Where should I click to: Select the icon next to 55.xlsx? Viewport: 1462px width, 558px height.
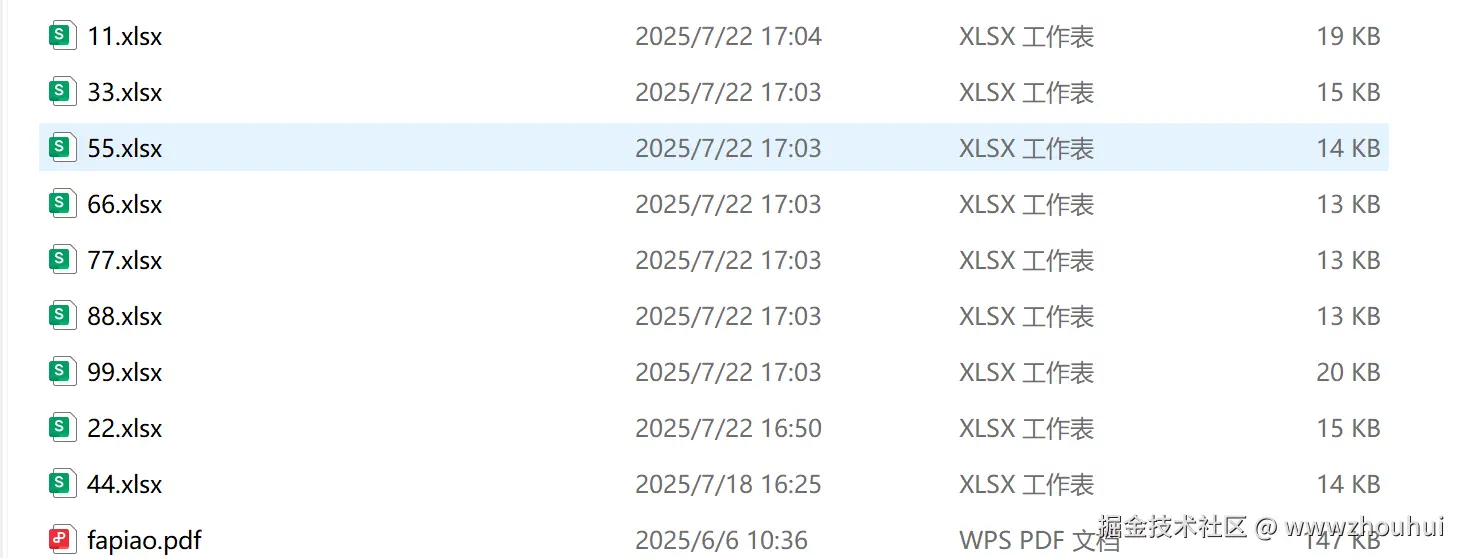click(x=62, y=148)
